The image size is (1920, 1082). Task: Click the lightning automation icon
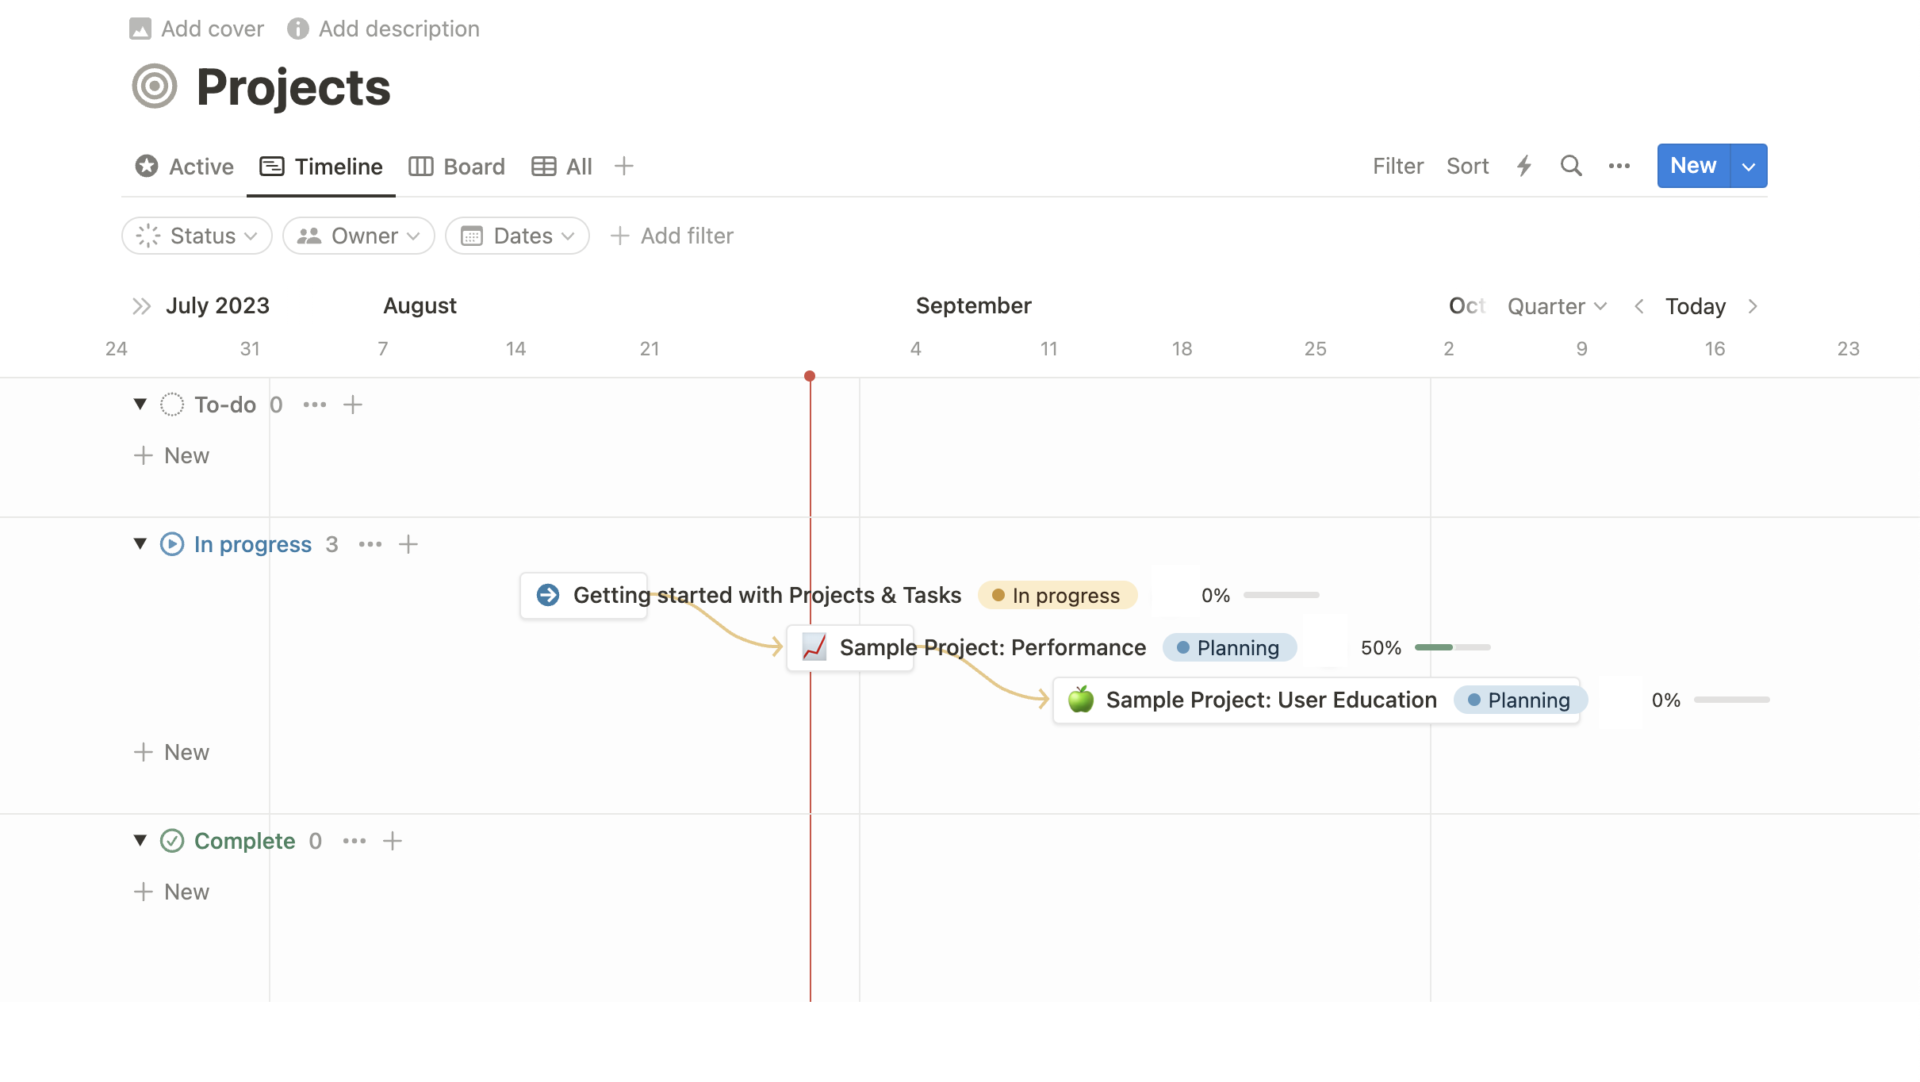point(1523,166)
